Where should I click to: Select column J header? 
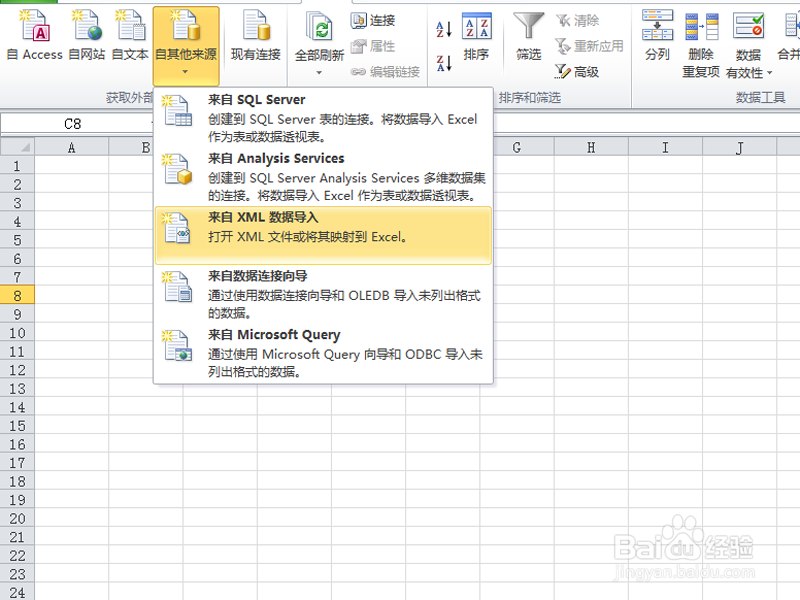(x=739, y=147)
